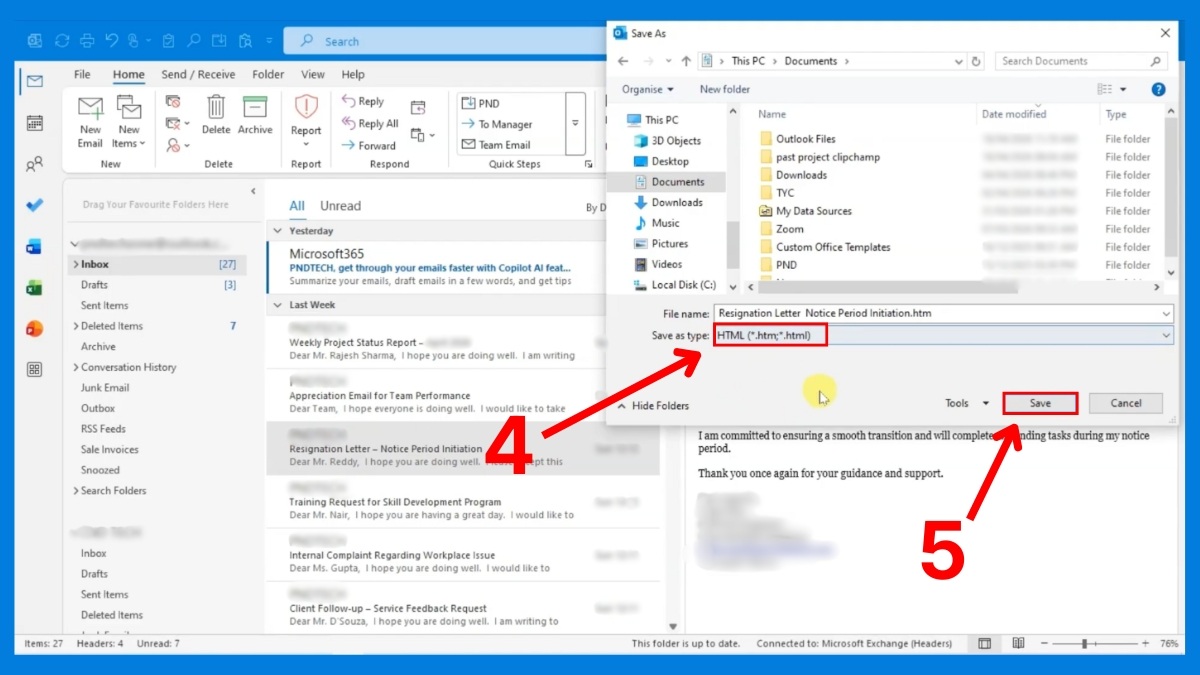Switch to the View ribbon tab

pyautogui.click(x=313, y=74)
